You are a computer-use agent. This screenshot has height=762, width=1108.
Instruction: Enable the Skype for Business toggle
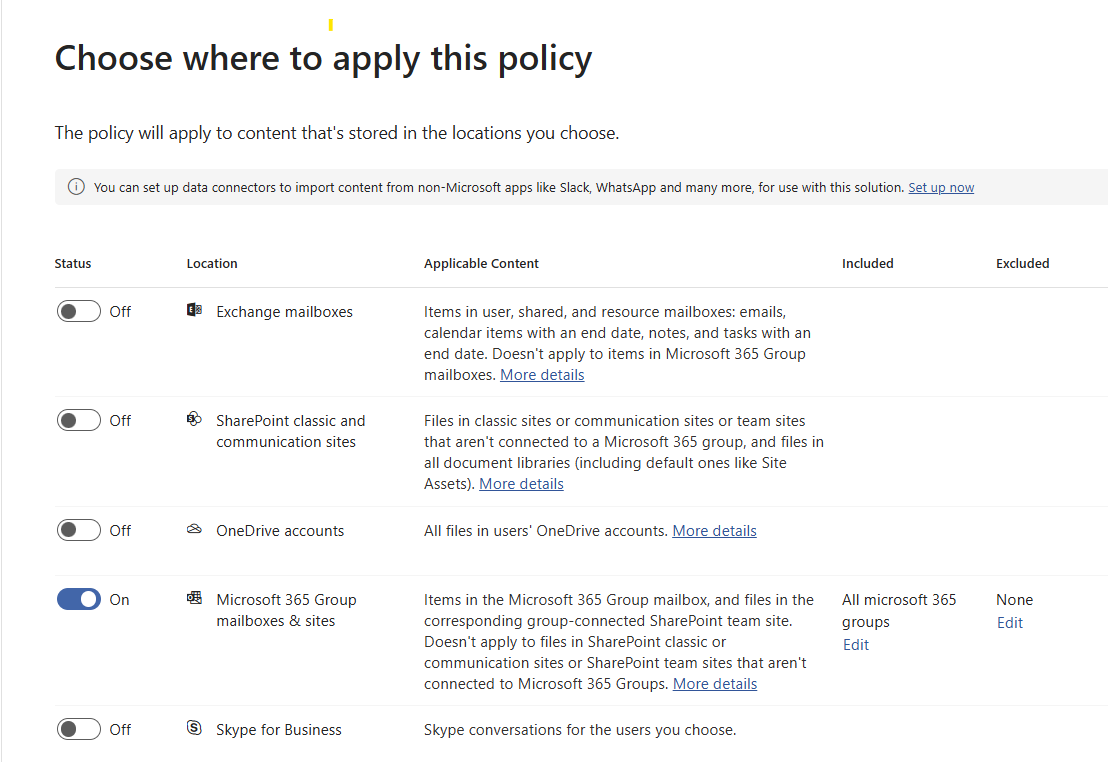[x=79, y=729]
